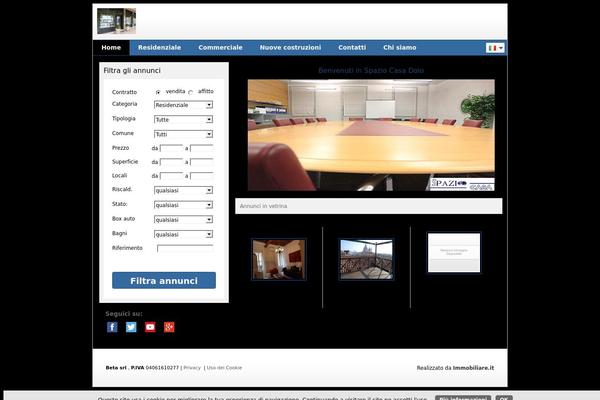
Task: Click the Locali maximum 'a' field
Action: (x=202, y=176)
